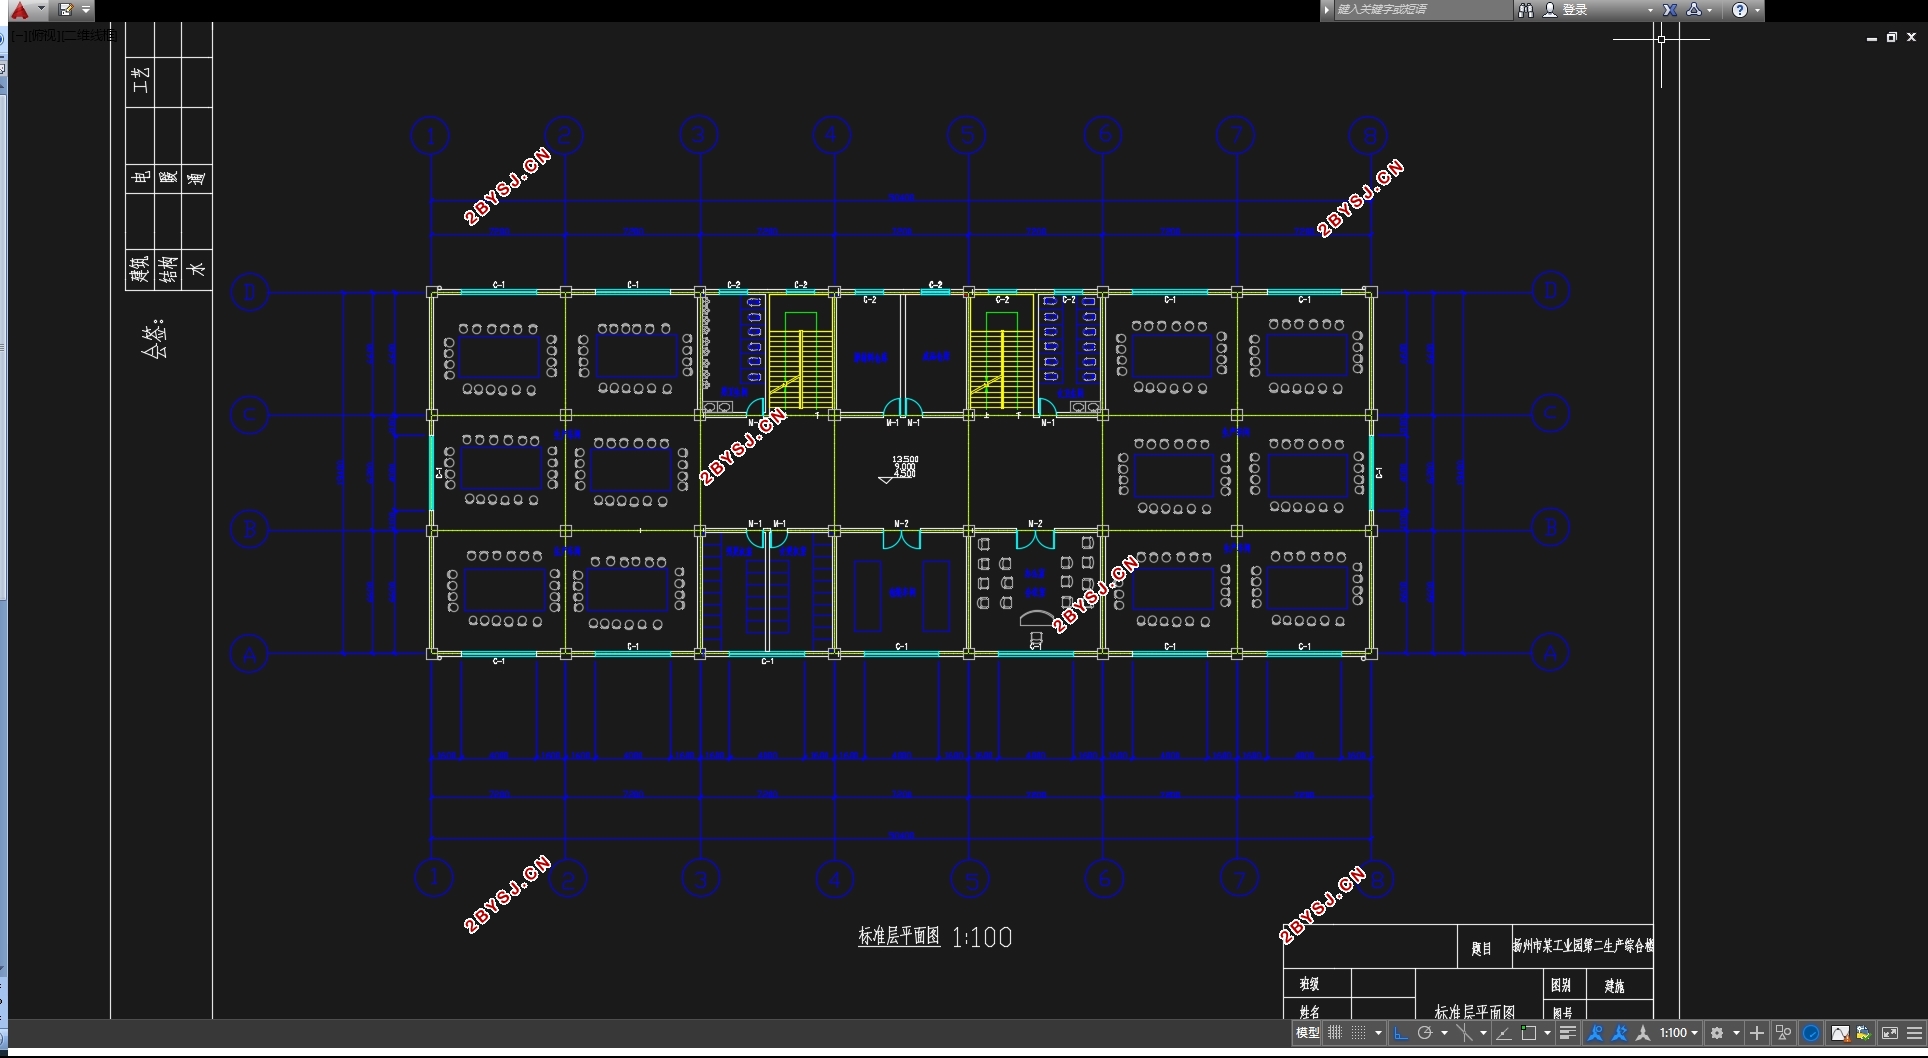Viewport: 1928px width, 1058px height.
Task: Open the AutoCAD application menu logo
Action: [19, 10]
